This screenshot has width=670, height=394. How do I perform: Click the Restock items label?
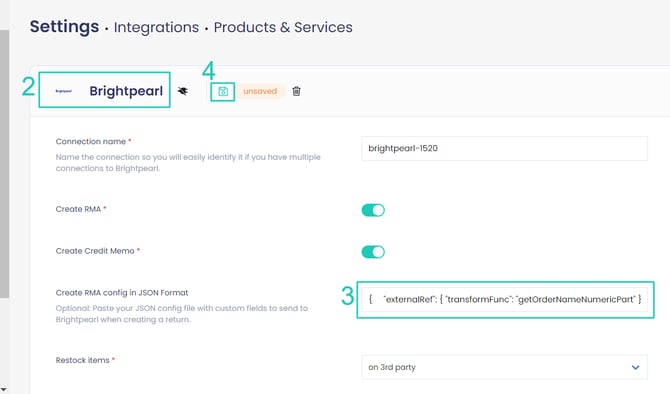tap(82, 360)
